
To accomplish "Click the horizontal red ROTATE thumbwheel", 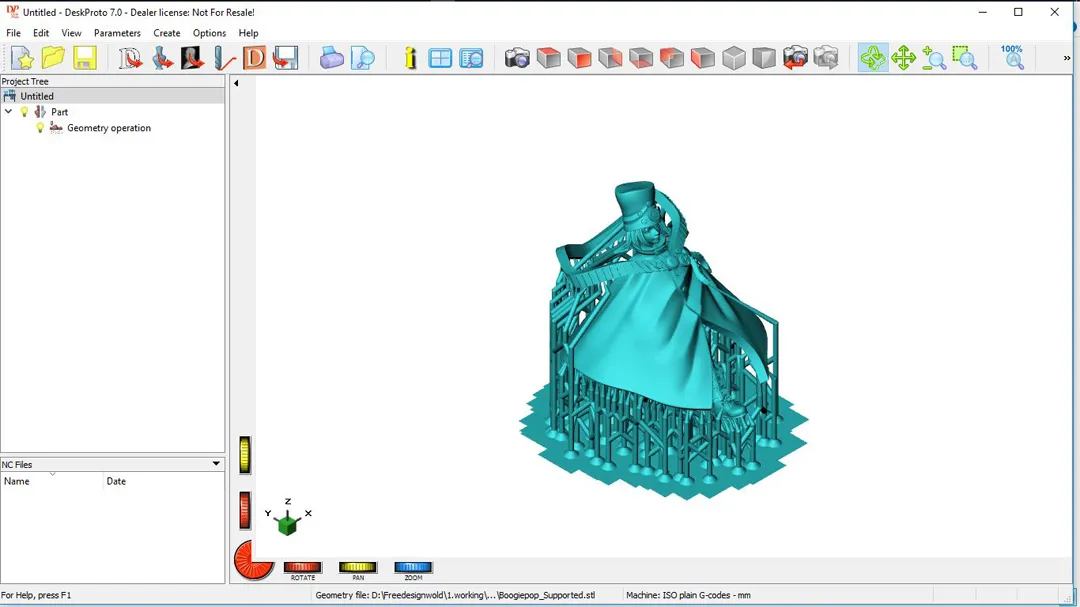I will pyautogui.click(x=302, y=567).
